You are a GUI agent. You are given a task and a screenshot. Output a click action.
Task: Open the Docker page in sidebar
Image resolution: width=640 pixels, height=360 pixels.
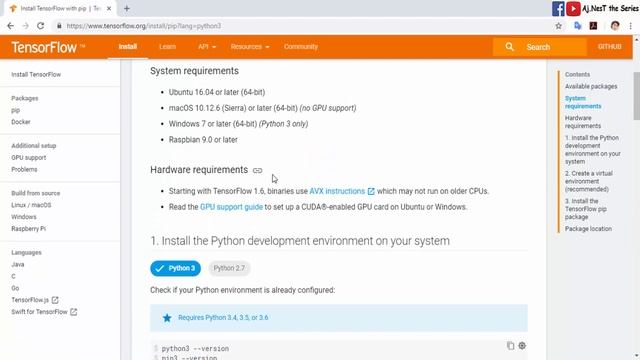21,122
